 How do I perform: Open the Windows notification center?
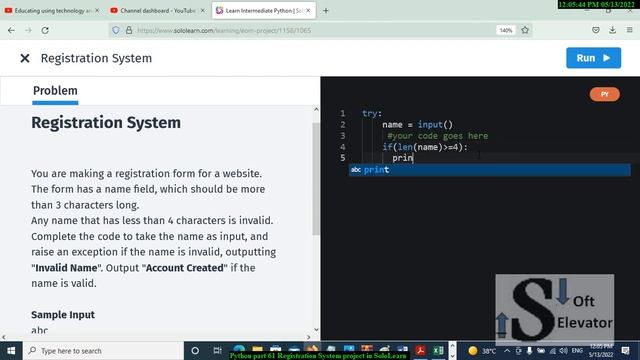(625, 351)
